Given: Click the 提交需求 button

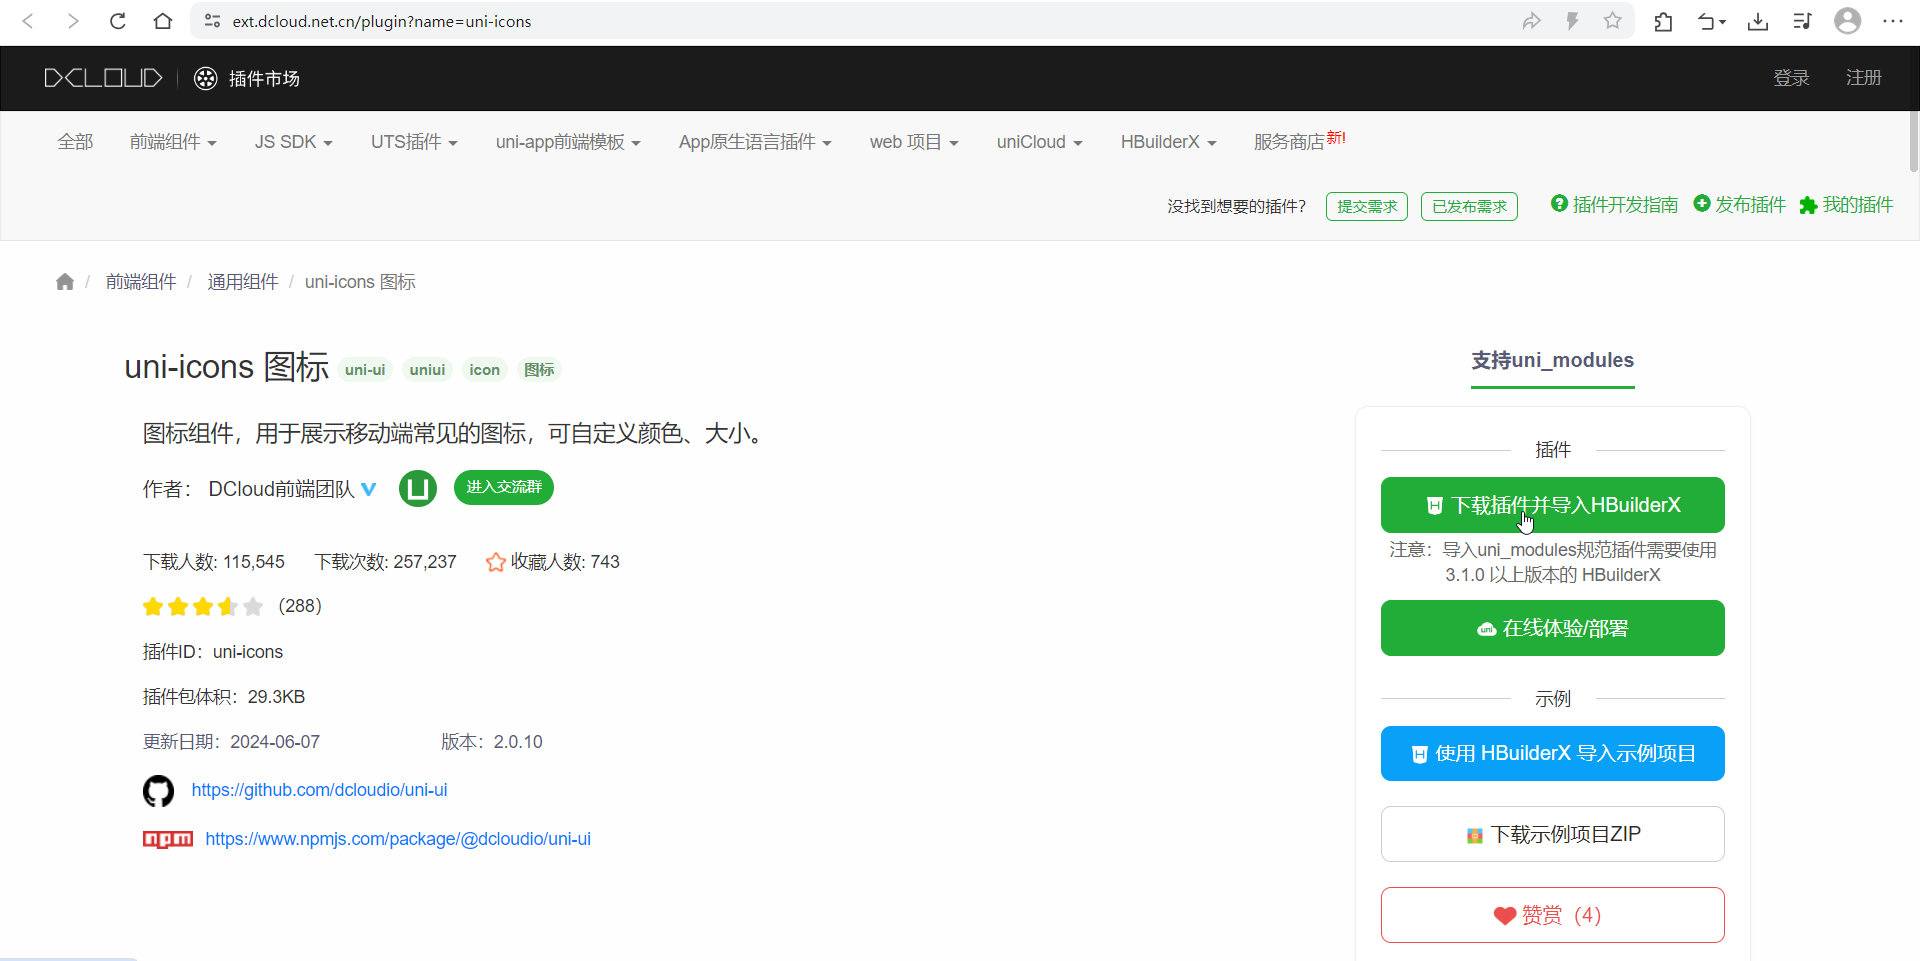Looking at the screenshot, I should (1367, 206).
